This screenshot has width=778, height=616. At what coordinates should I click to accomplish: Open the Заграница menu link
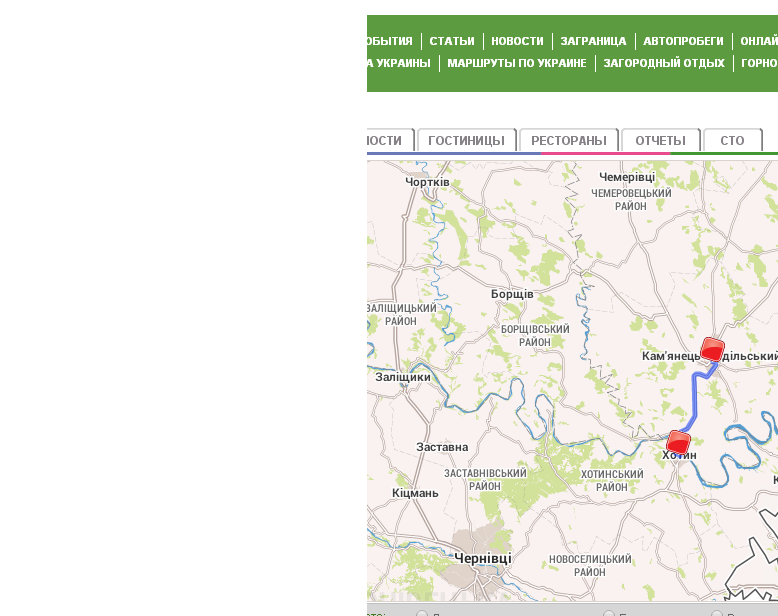coord(593,41)
